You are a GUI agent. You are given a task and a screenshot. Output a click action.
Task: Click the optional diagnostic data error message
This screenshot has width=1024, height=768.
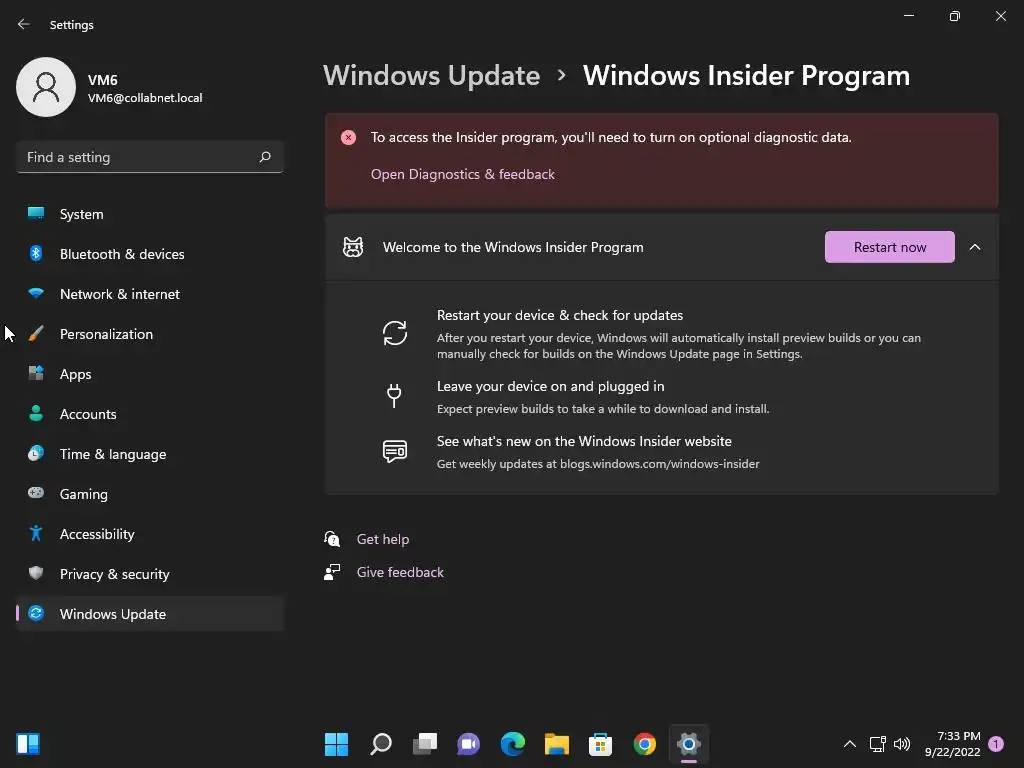coord(611,137)
